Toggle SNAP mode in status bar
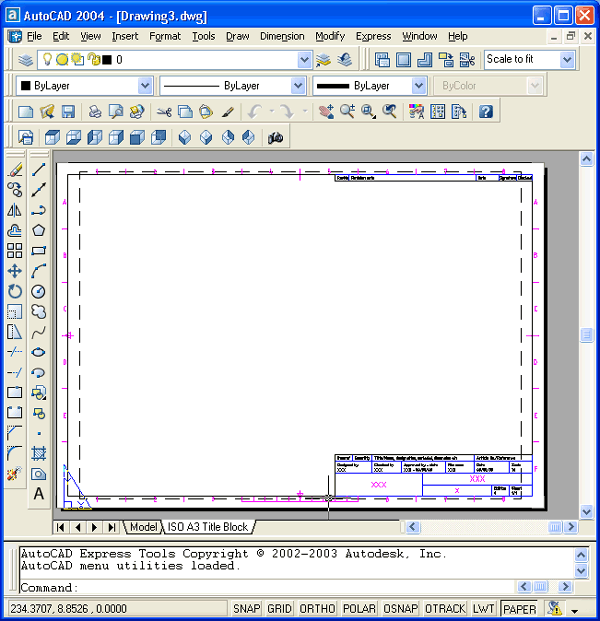Image resolution: width=600 pixels, height=621 pixels. (x=247, y=608)
